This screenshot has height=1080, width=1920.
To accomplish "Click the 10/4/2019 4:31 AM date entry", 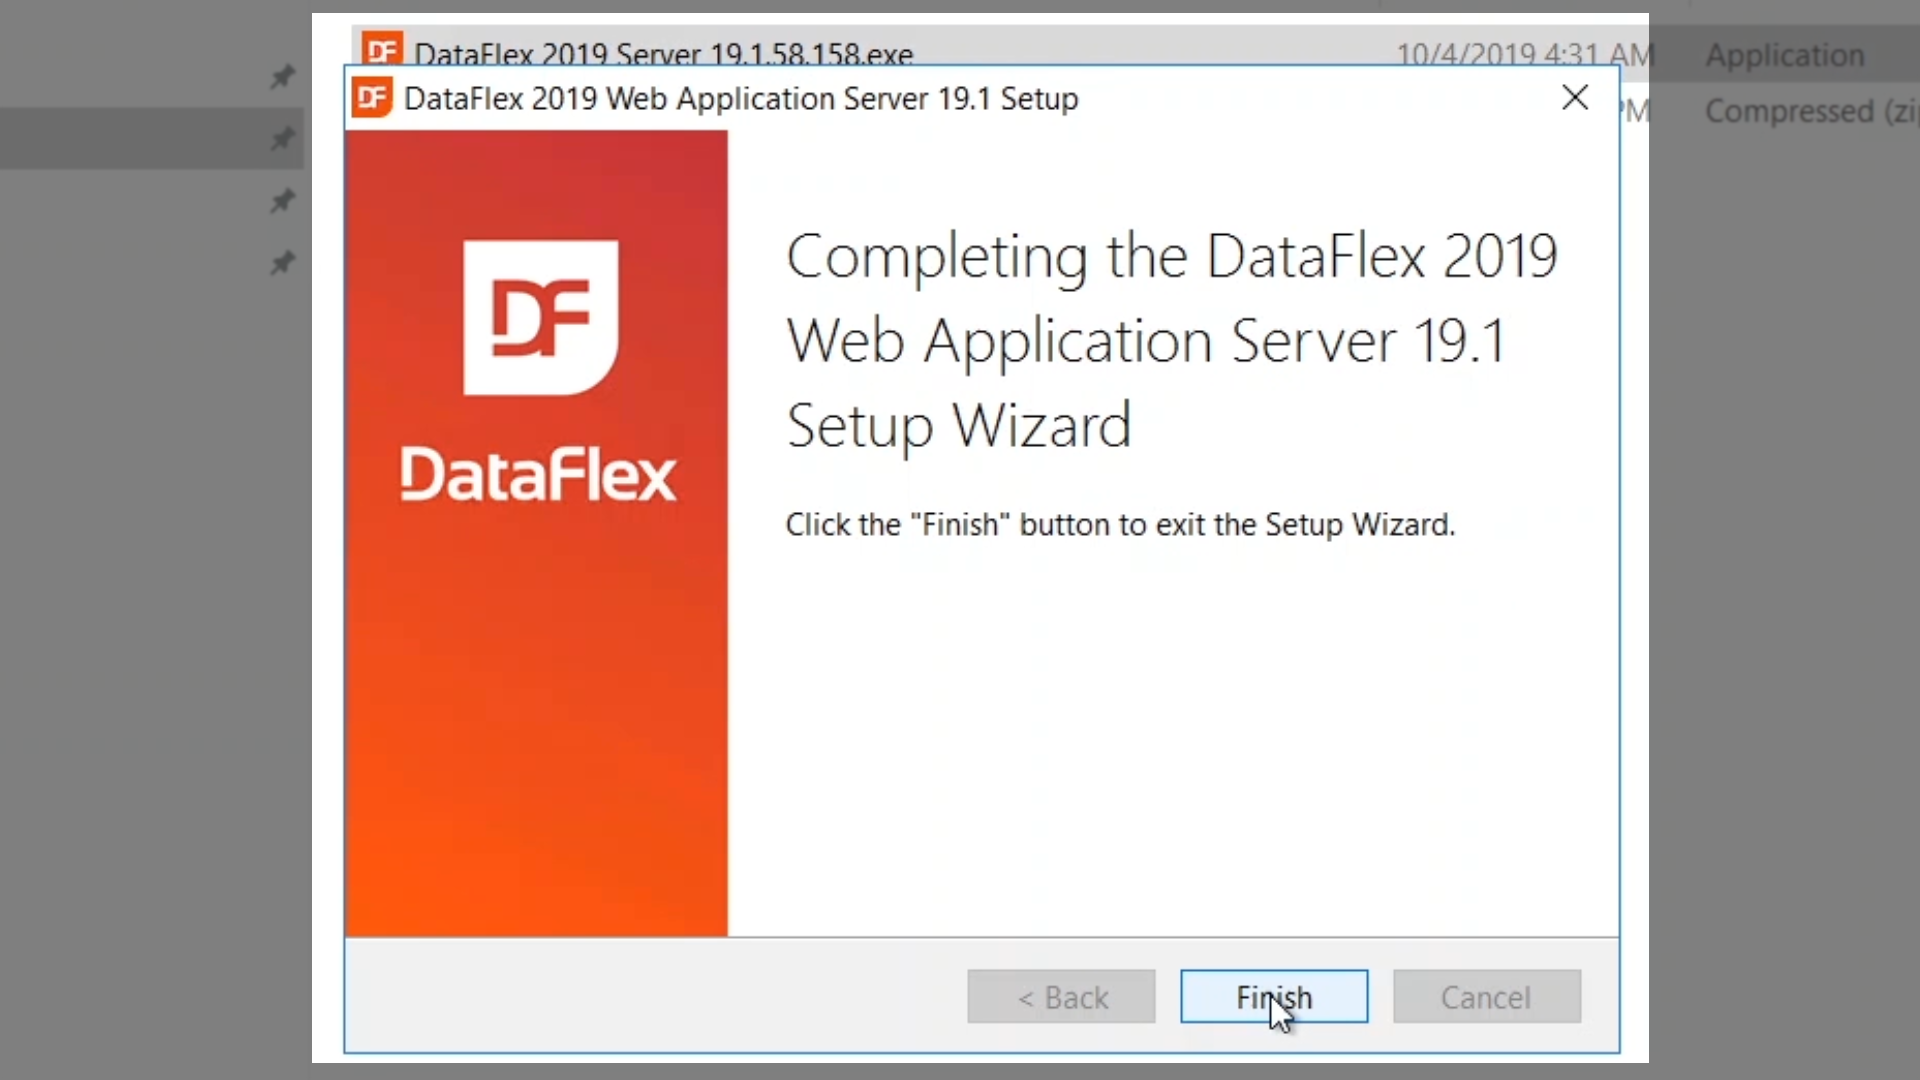I will pos(1523,53).
